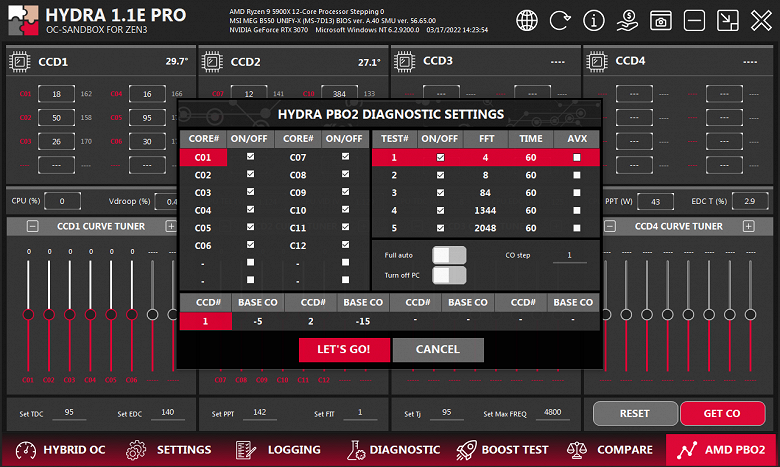The width and height of the screenshot is (780, 467).
Task: Click the CCD1 chip icon
Action: coord(18,62)
